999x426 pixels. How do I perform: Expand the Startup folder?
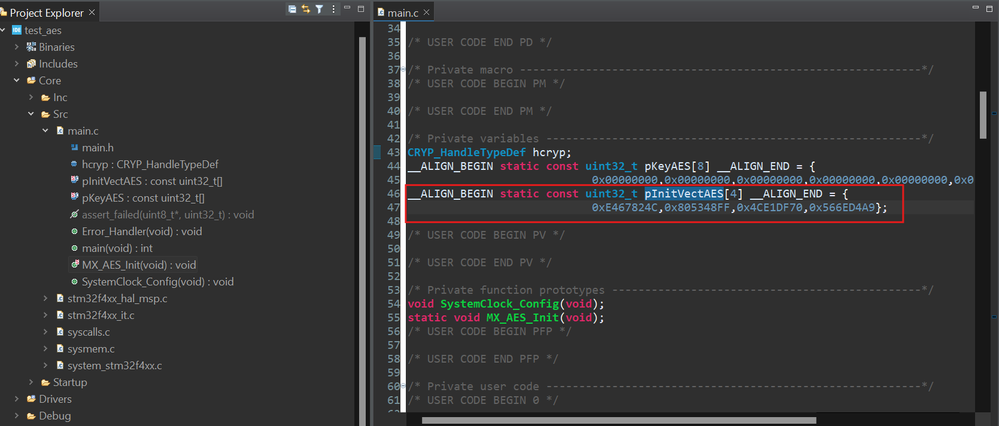click(x=31, y=382)
